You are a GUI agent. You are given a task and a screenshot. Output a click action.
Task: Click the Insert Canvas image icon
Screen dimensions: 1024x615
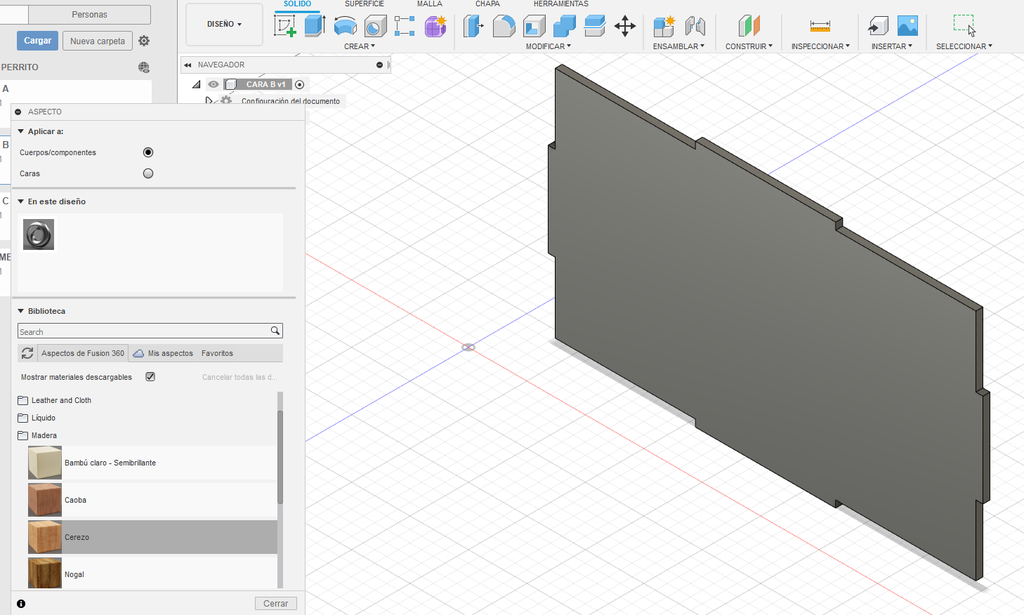tap(908, 26)
